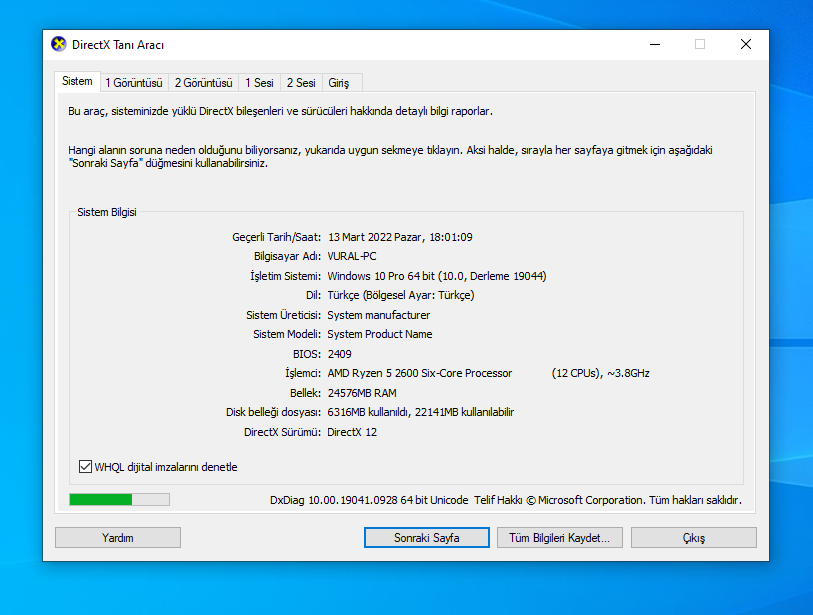Click the İşletim Sistemi label
Screen dimensions: 813x615
[x=286, y=276]
